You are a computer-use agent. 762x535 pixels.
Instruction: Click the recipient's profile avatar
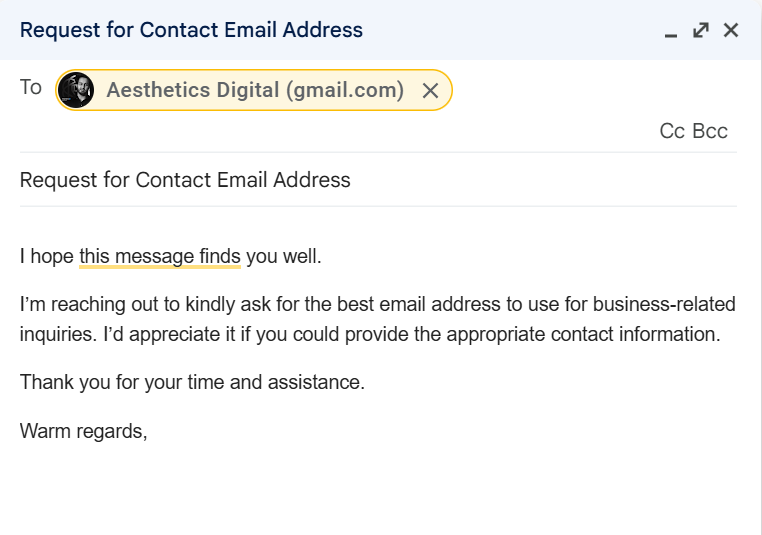[76, 90]
